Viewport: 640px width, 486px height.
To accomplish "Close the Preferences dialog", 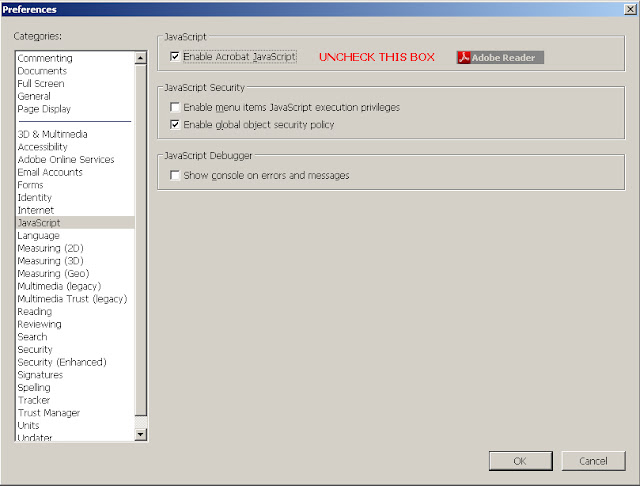I will [630, 9].
